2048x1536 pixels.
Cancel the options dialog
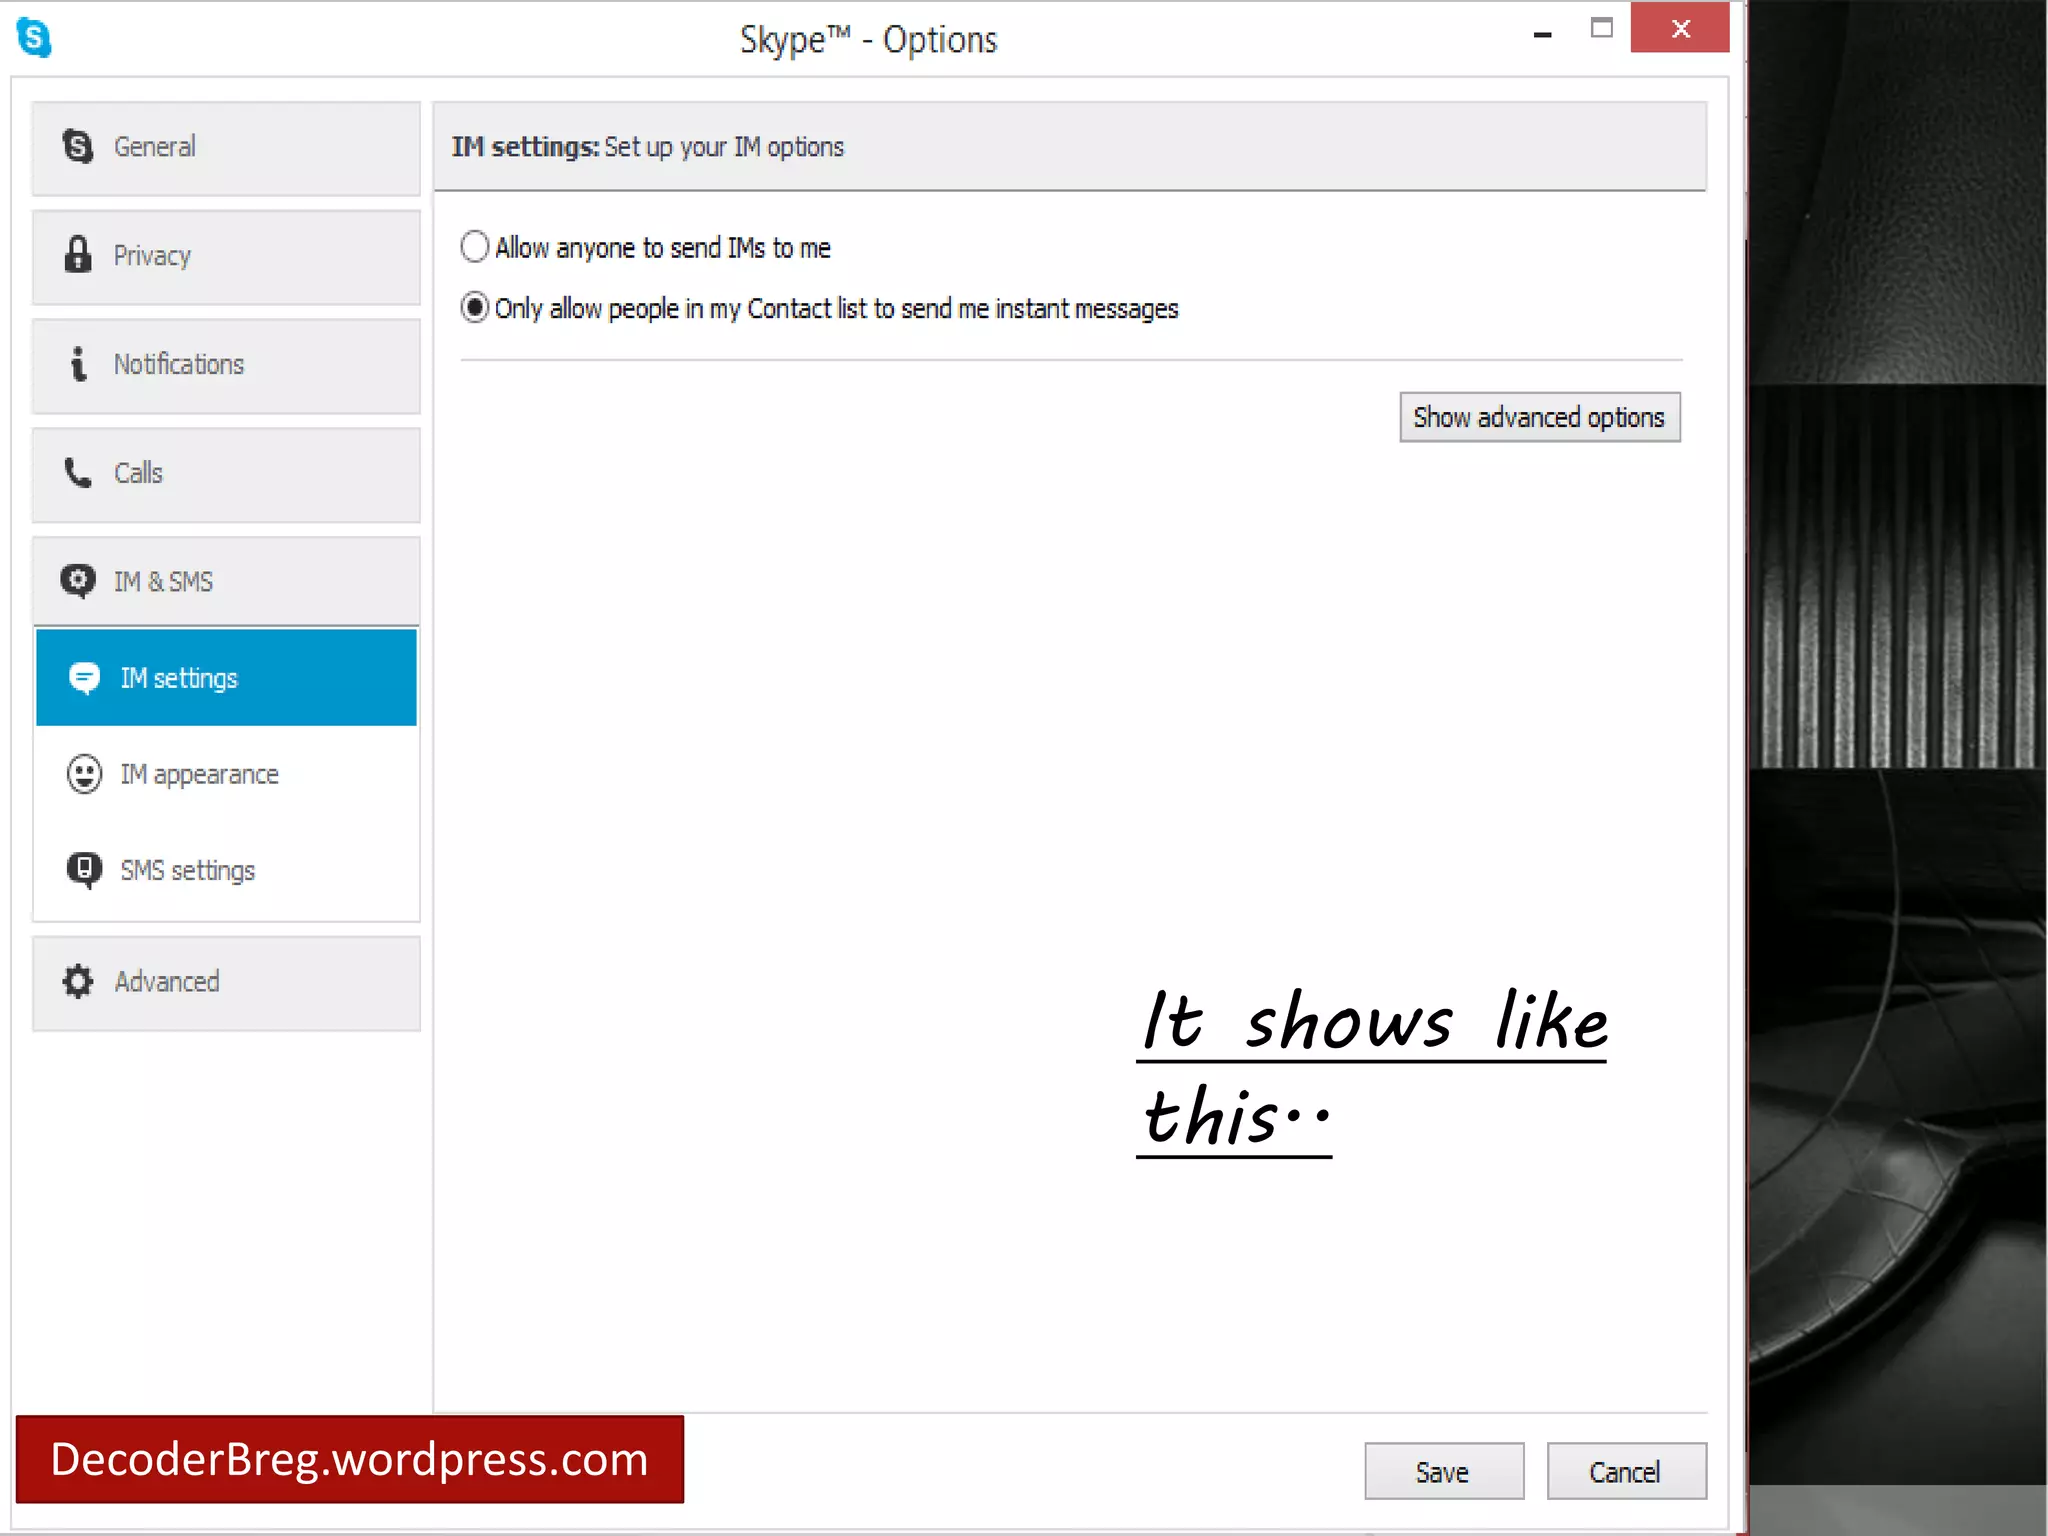[1626, 1471]
